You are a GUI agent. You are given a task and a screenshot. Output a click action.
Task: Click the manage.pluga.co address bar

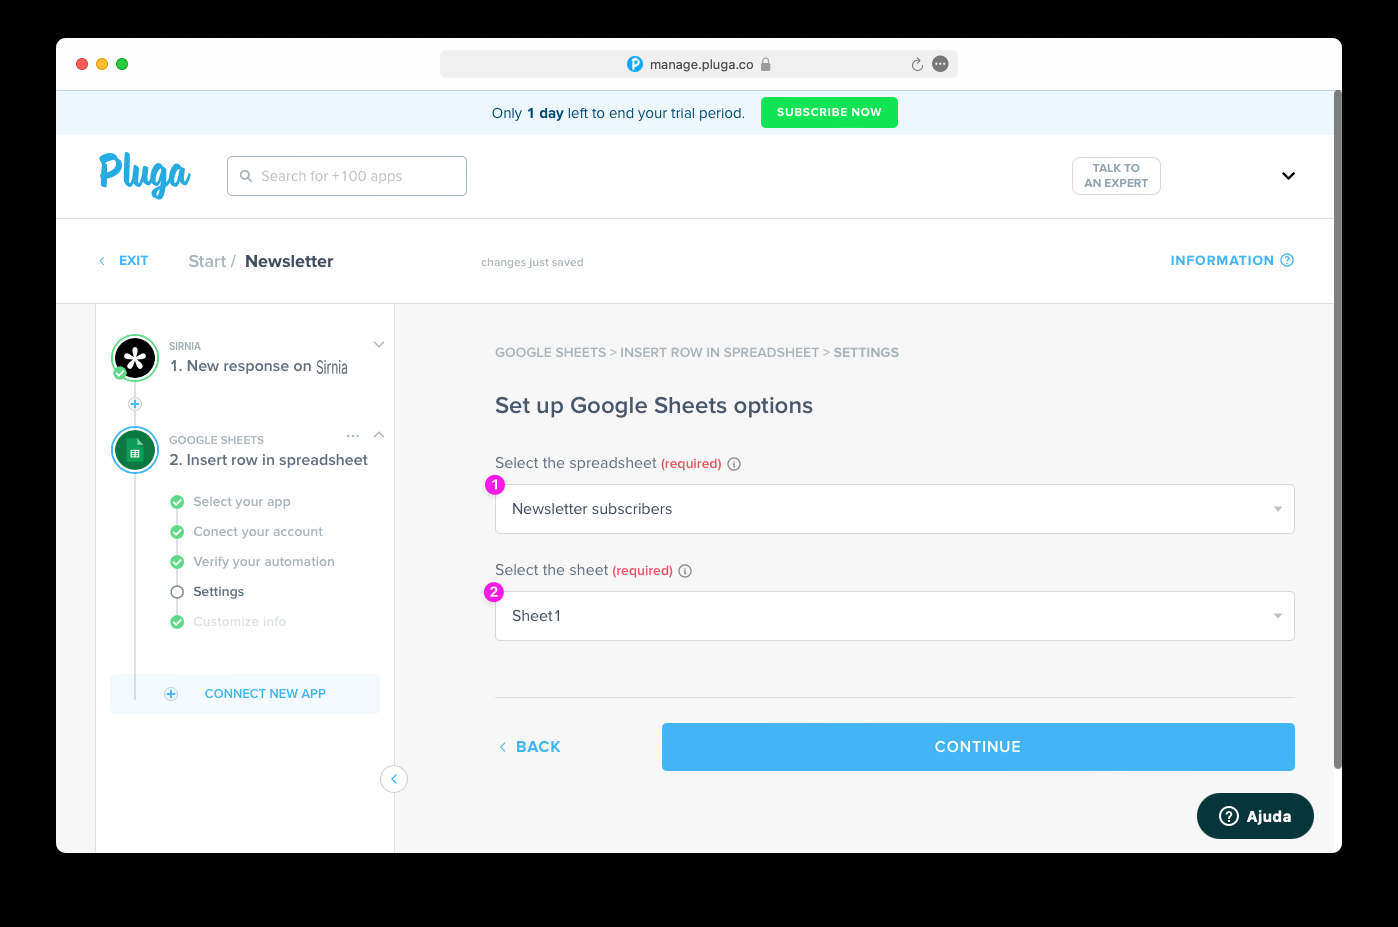tap(699, 64)
